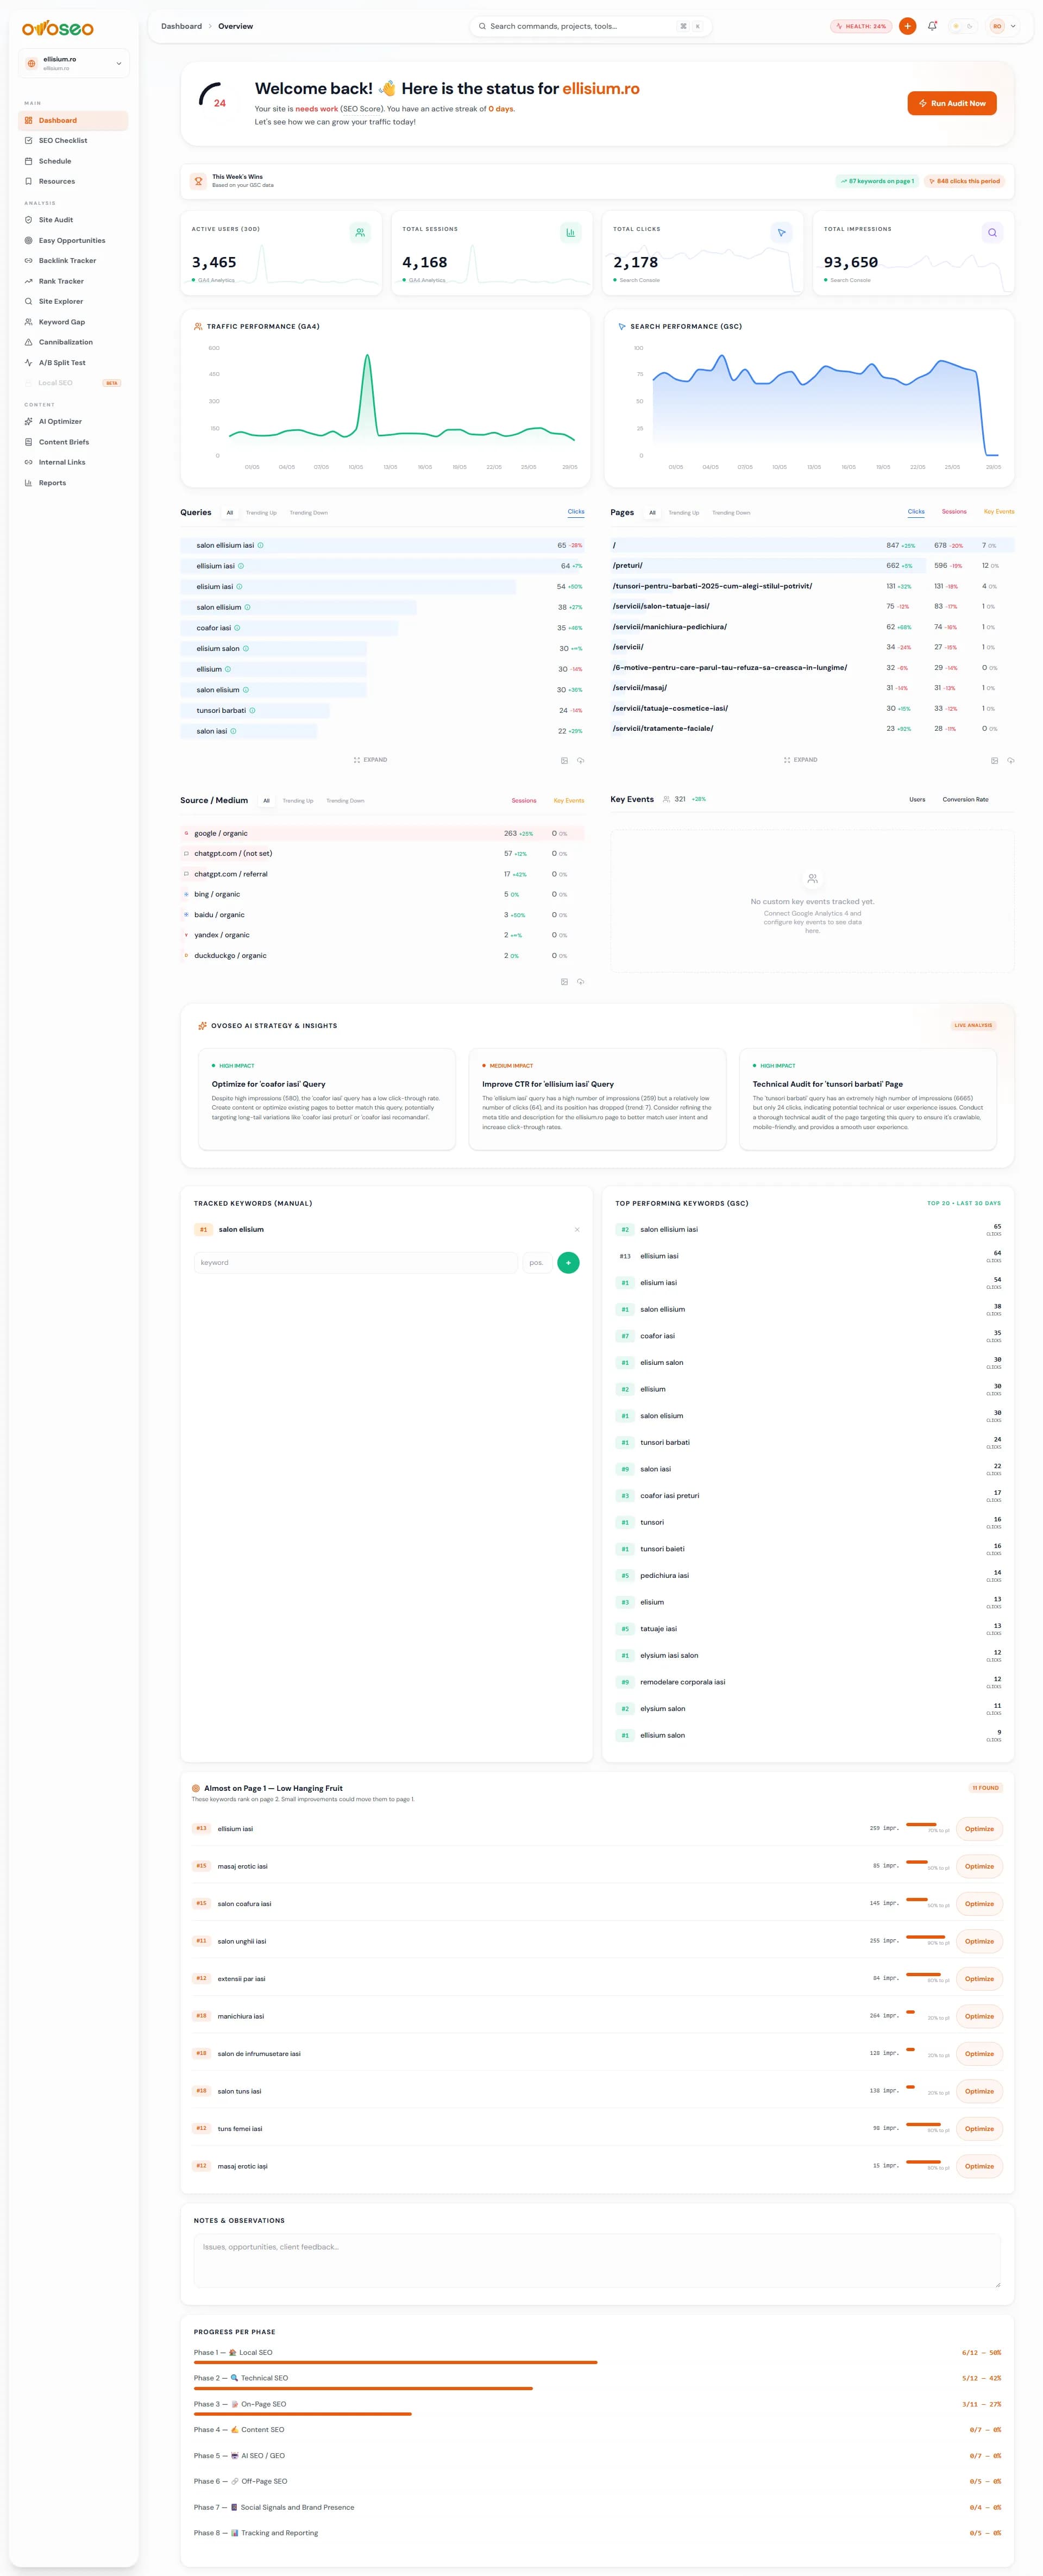Show Key Events Conversion Rate view

[x=965, y=800]
